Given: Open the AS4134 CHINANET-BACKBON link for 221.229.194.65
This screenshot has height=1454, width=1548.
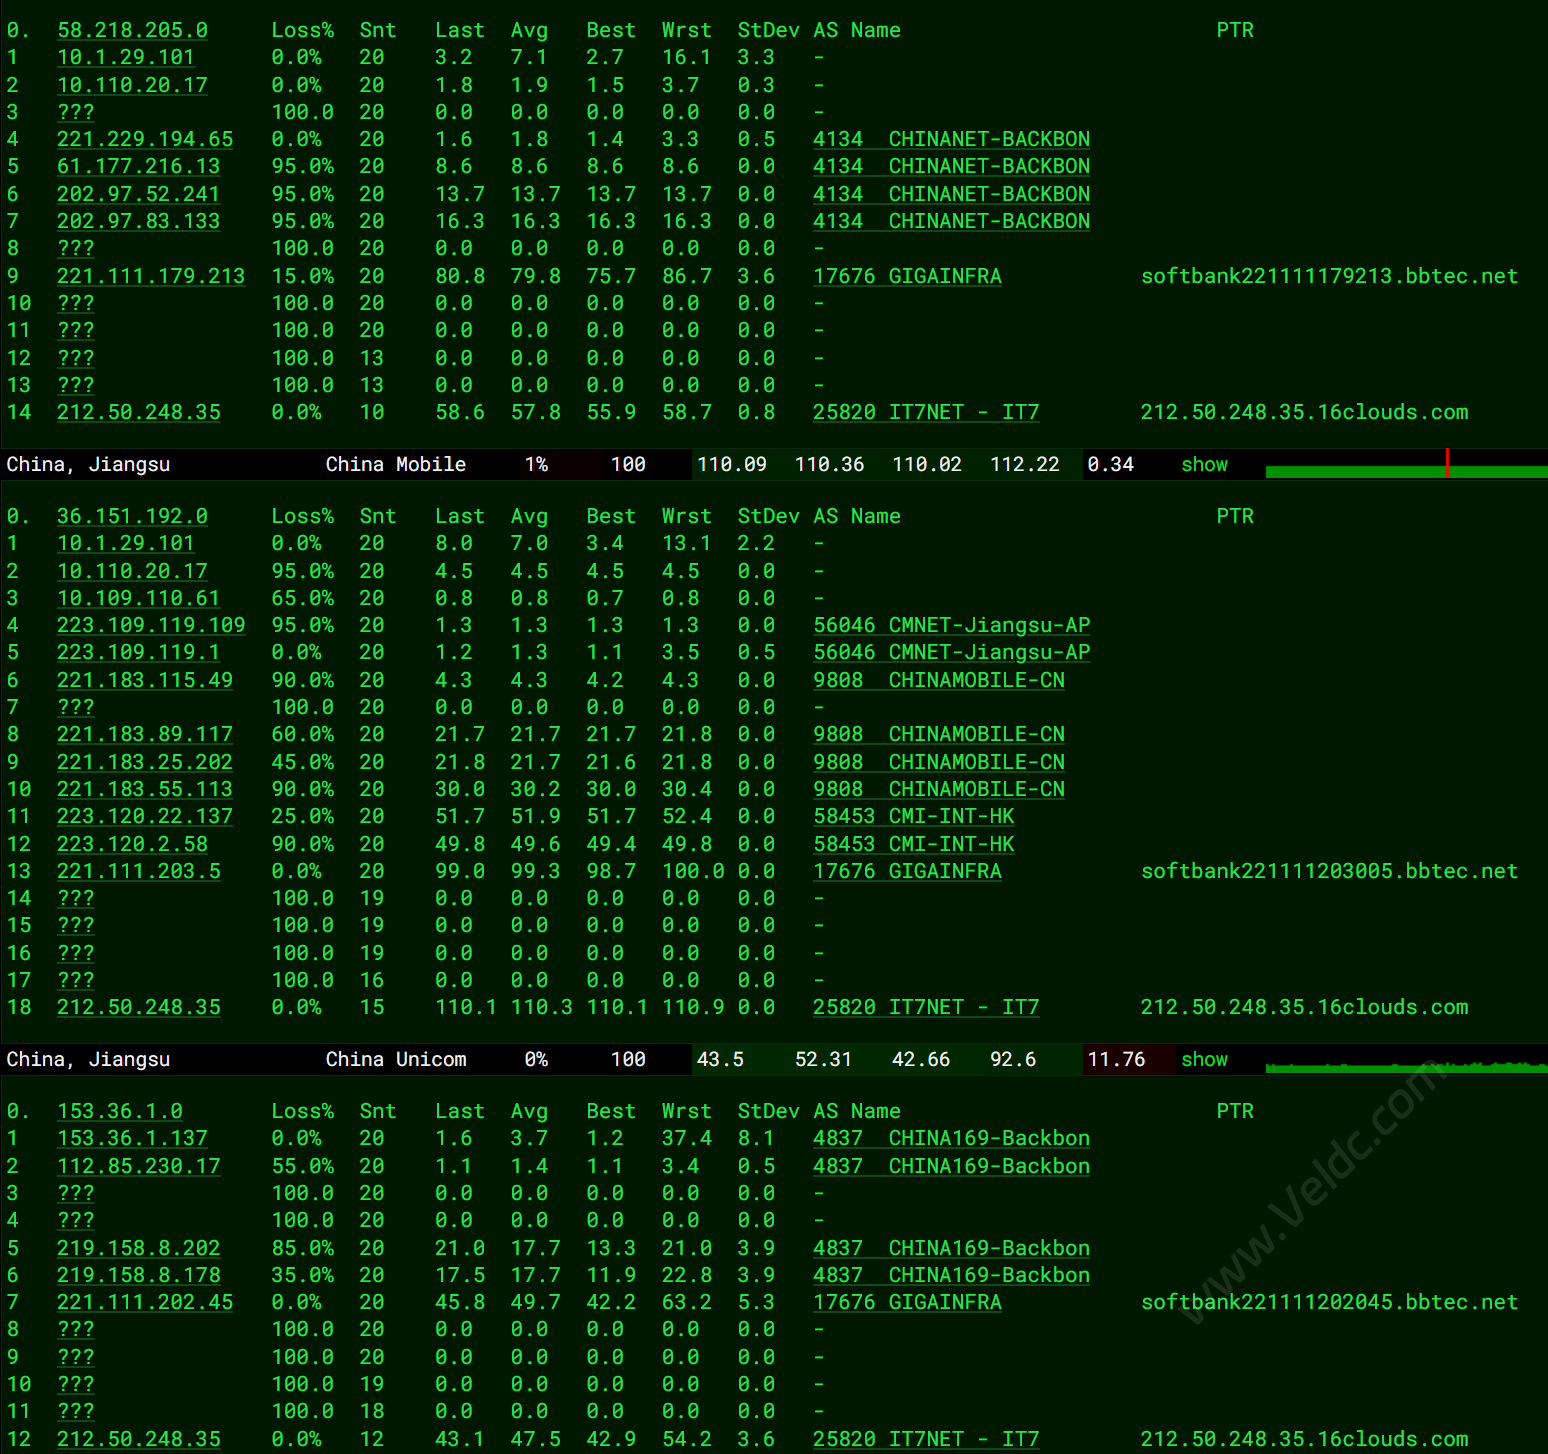Looking at the screenshot, I should click(x=951, y=140).
